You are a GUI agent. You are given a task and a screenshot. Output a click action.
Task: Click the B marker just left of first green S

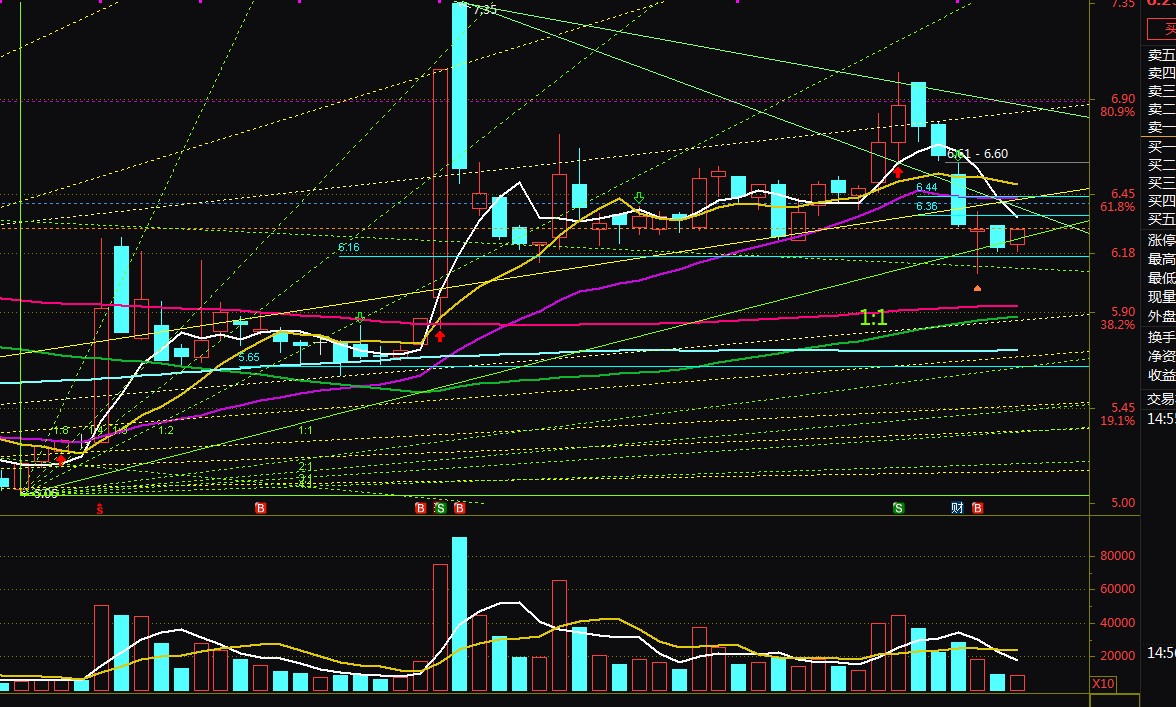(x=420, y=508)
